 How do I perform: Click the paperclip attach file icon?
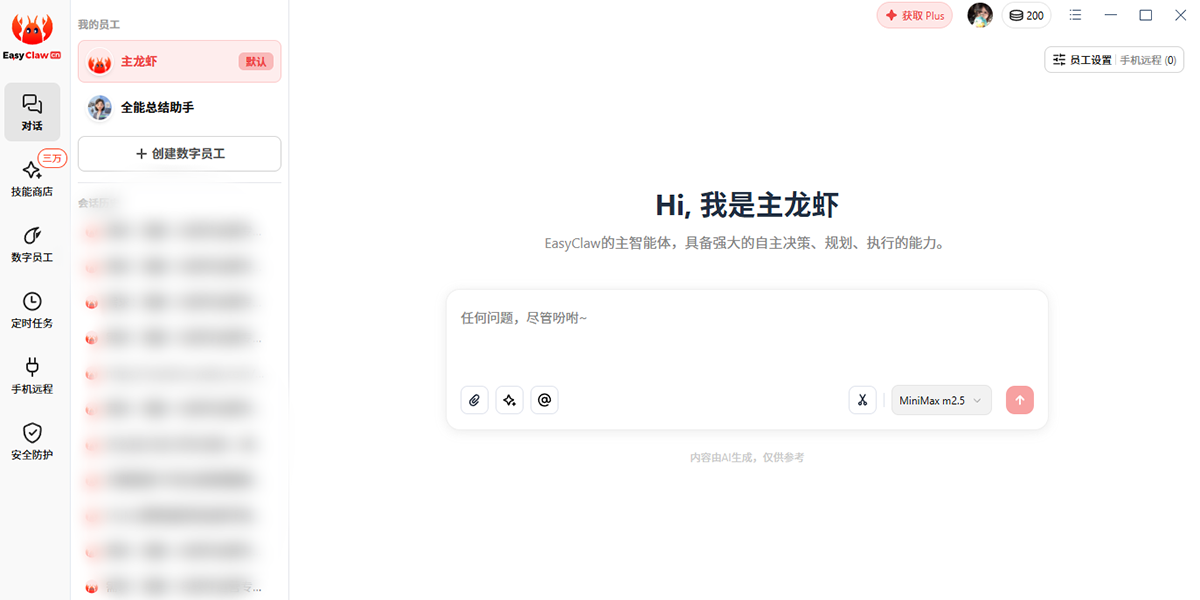point(475,400)
